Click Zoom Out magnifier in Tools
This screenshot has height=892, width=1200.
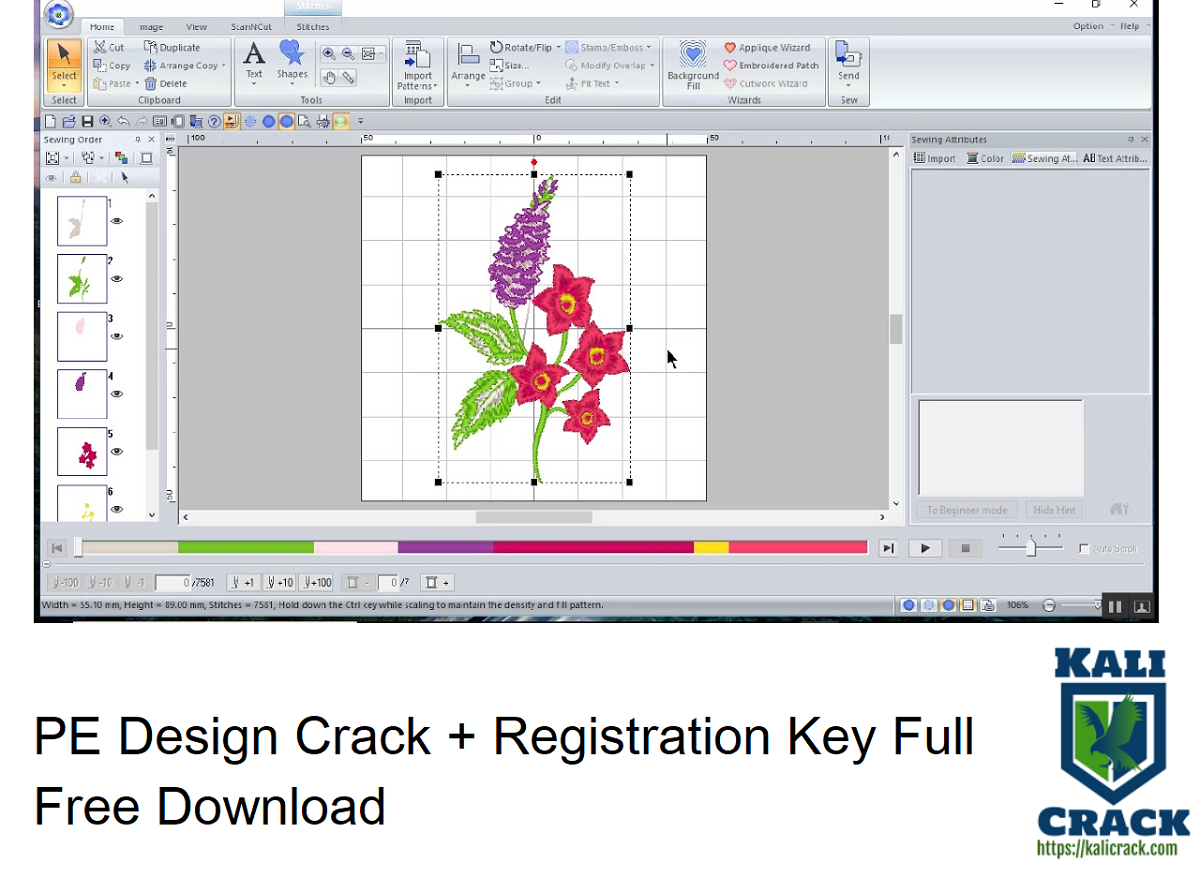[348, 54]
